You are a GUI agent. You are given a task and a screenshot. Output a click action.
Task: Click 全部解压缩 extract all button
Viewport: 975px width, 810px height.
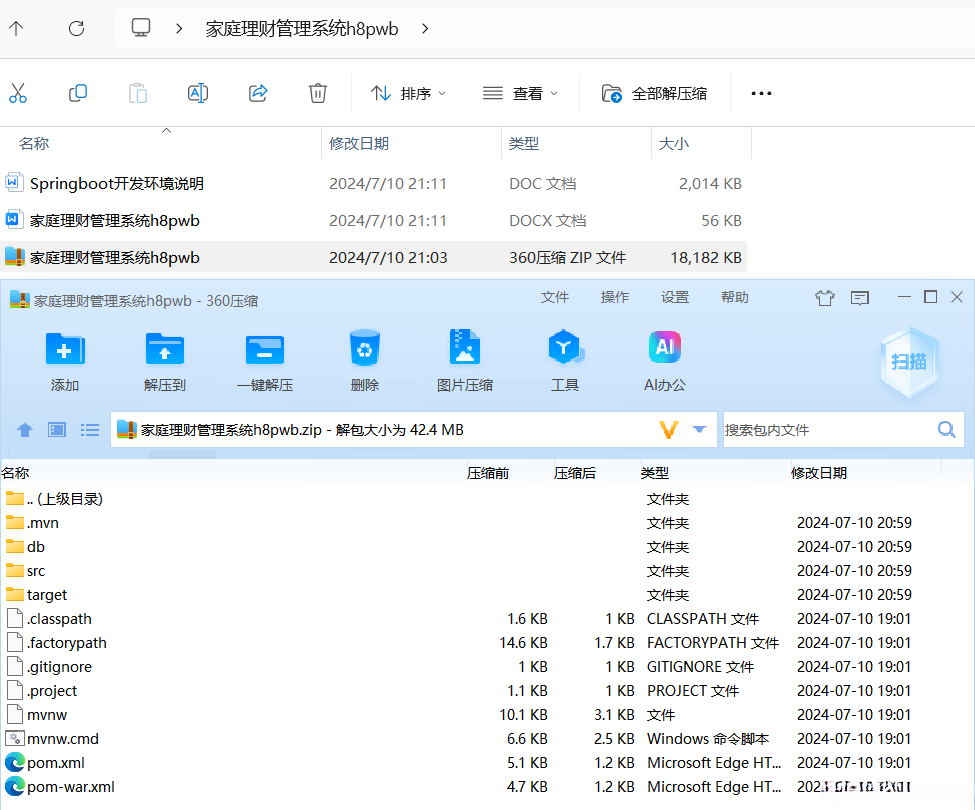pos(654,93)
